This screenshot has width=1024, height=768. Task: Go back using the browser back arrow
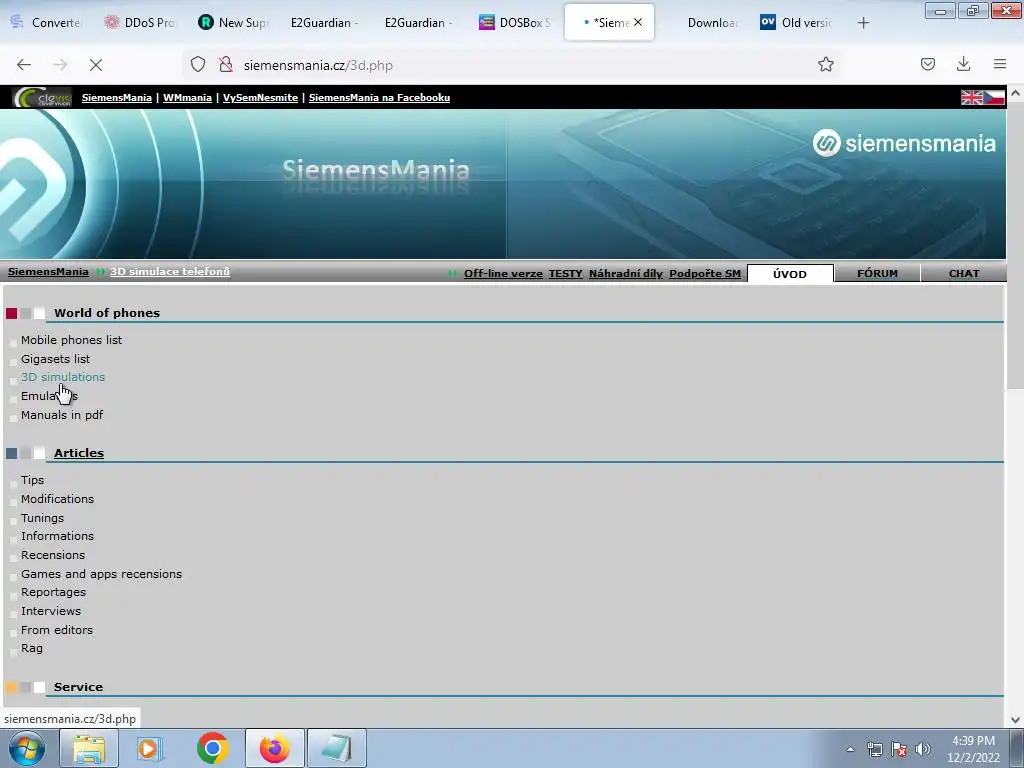click(x=24, y=65)
